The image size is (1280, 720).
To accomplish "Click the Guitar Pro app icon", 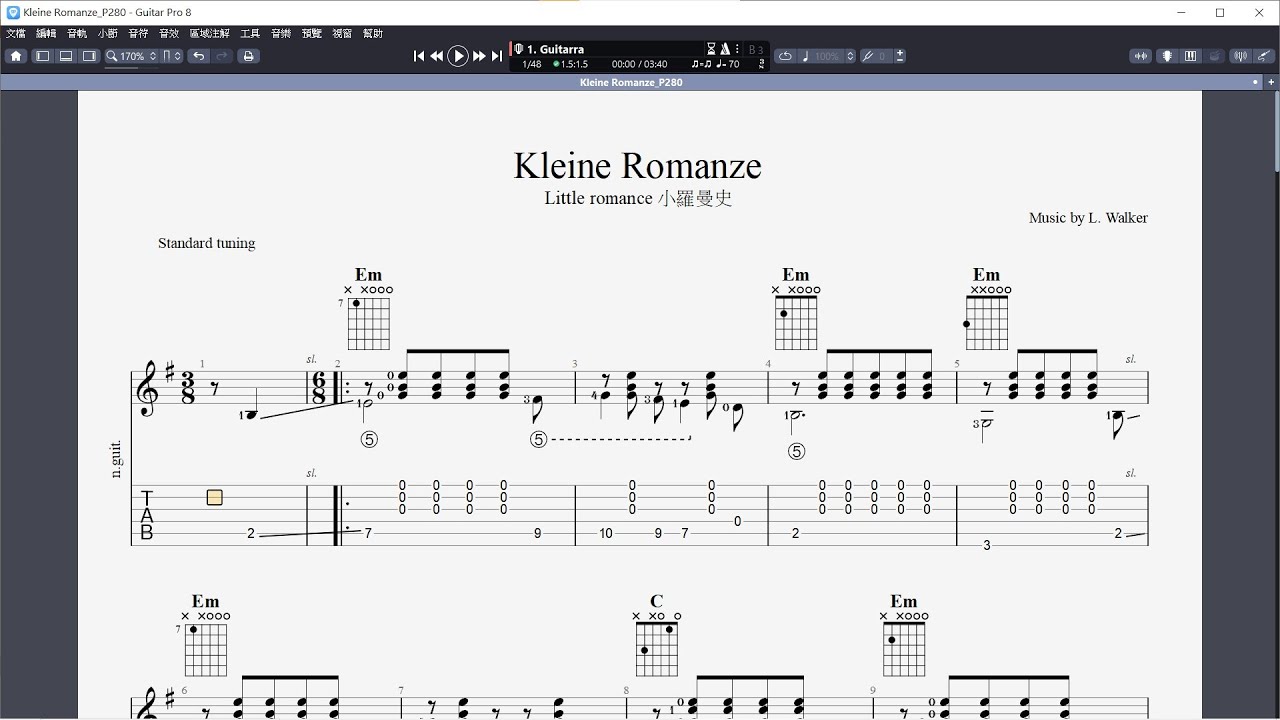I will [12, 12].
